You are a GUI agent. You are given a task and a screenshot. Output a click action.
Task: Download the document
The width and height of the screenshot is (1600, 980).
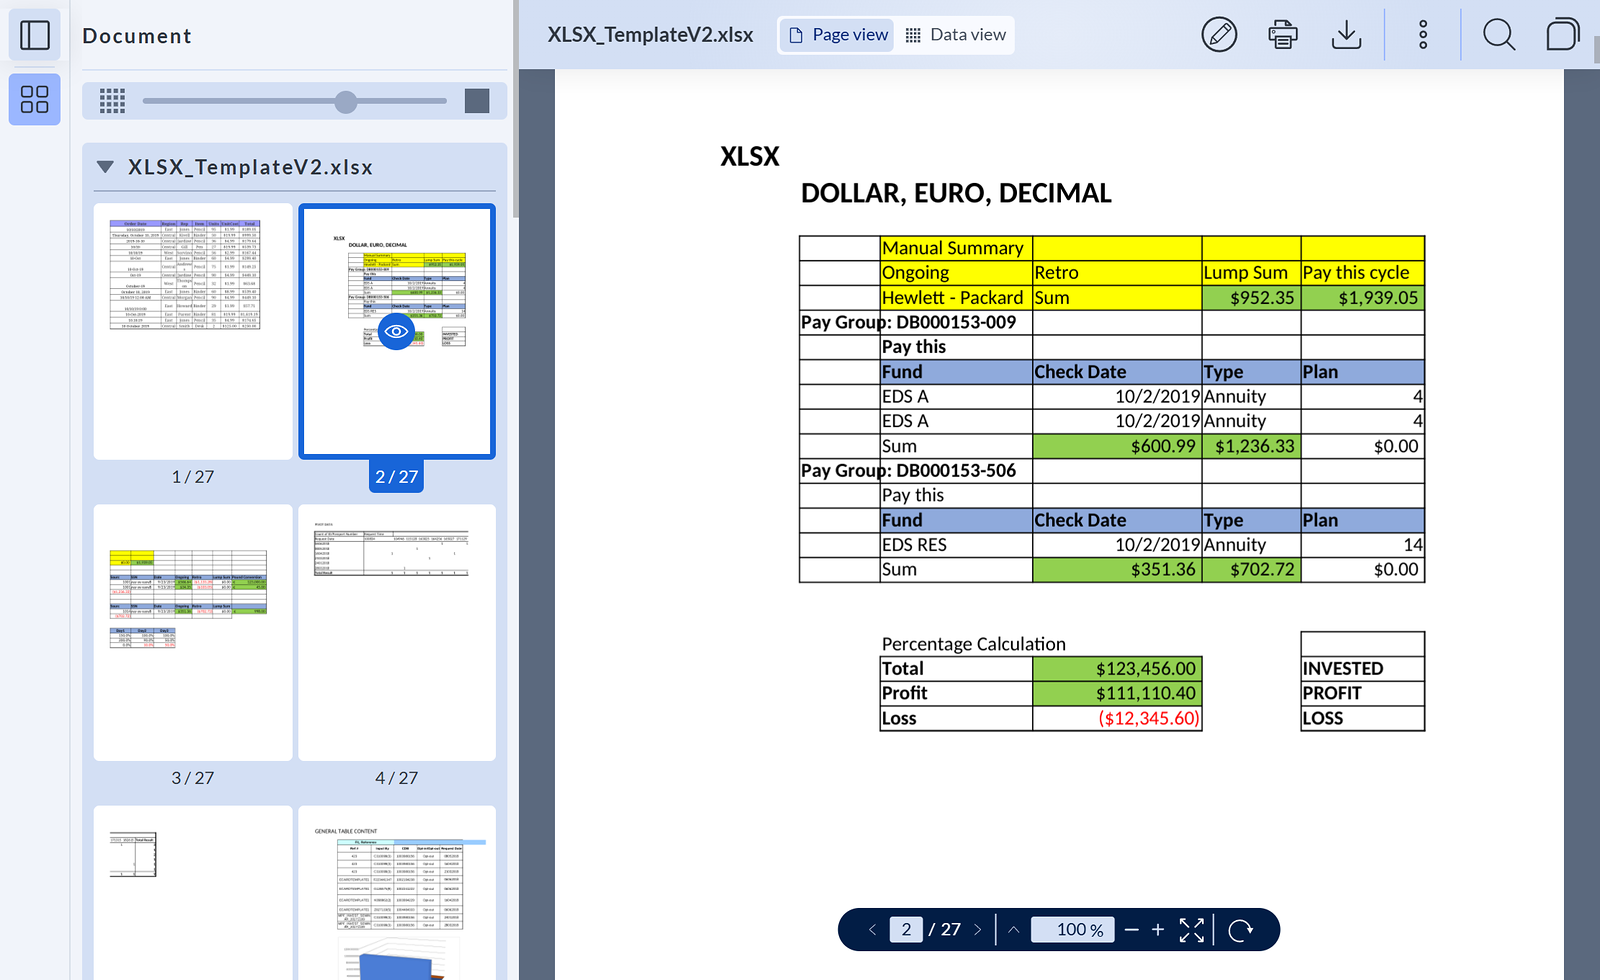[1347, 35]
